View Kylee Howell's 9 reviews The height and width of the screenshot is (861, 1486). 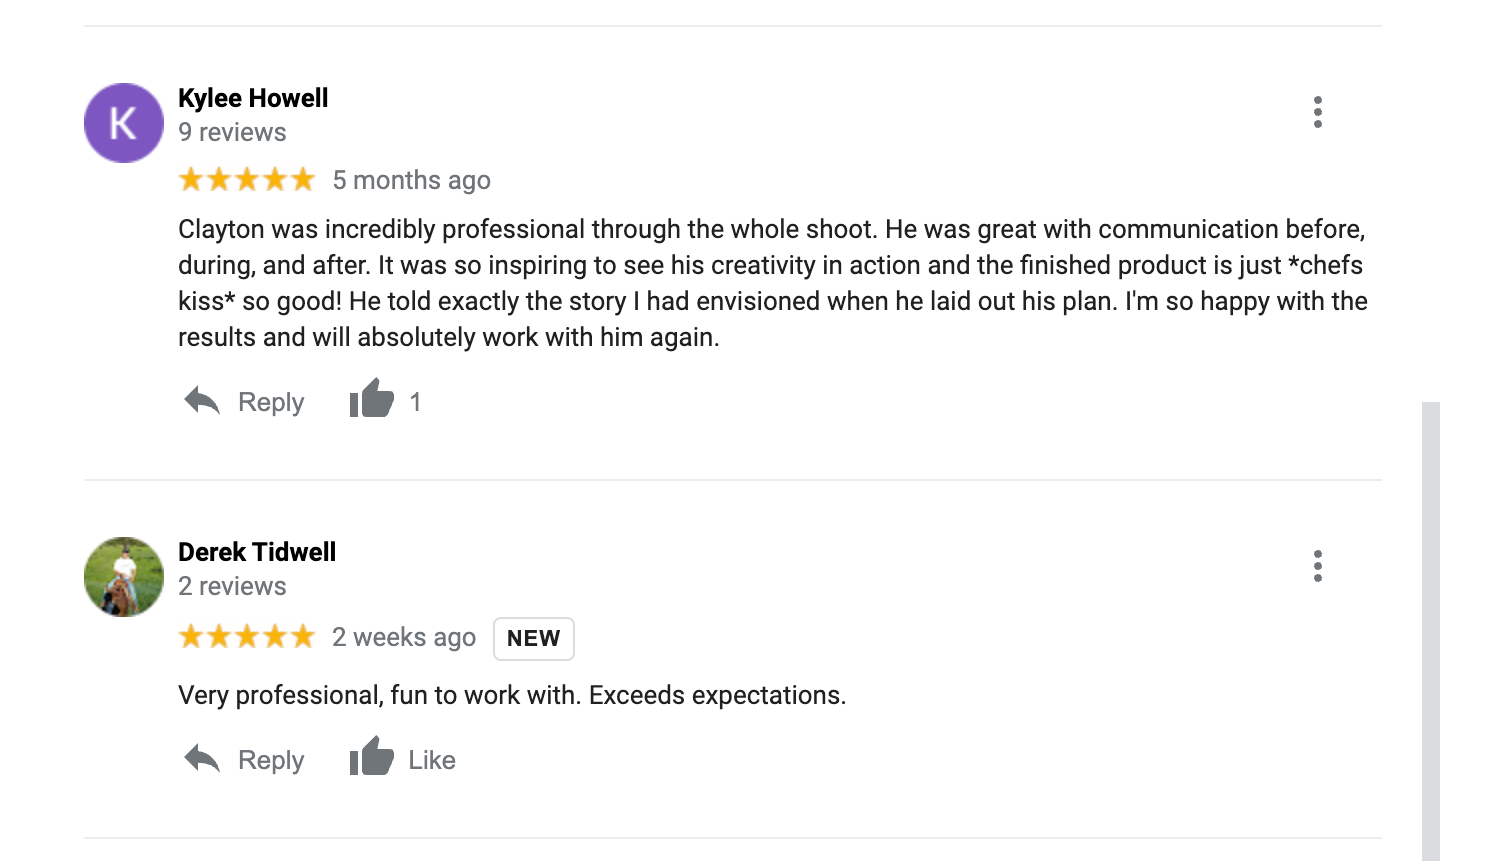click(x=232, y=132)
